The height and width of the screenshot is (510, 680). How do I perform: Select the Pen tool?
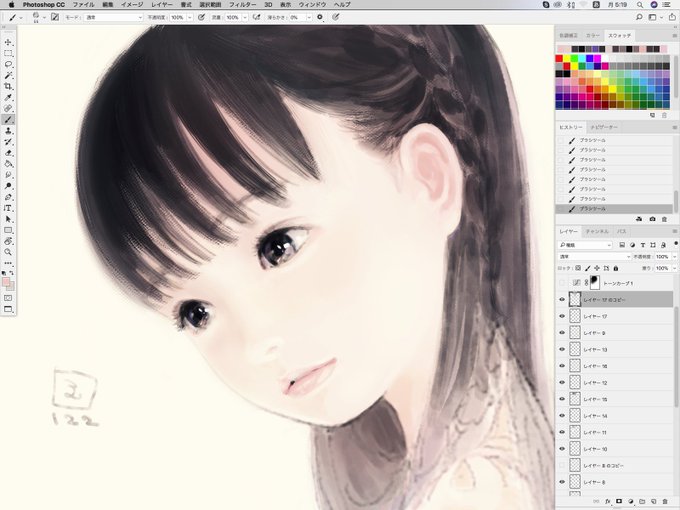(8, 197)
